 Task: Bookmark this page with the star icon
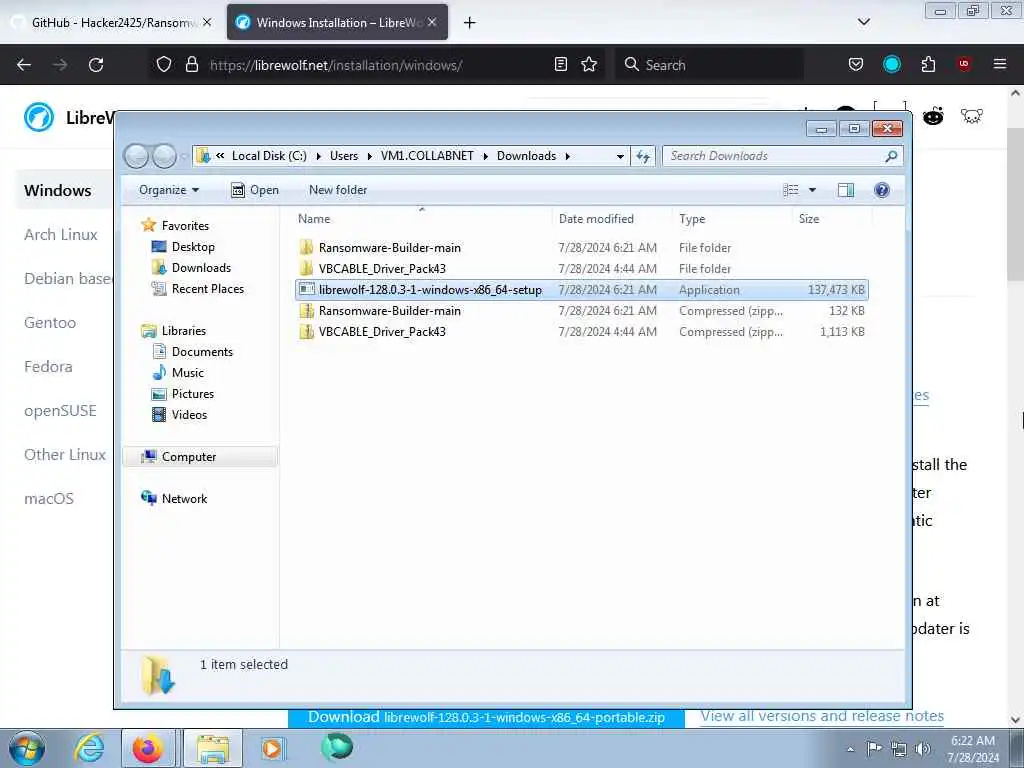[x=589, y=64]
